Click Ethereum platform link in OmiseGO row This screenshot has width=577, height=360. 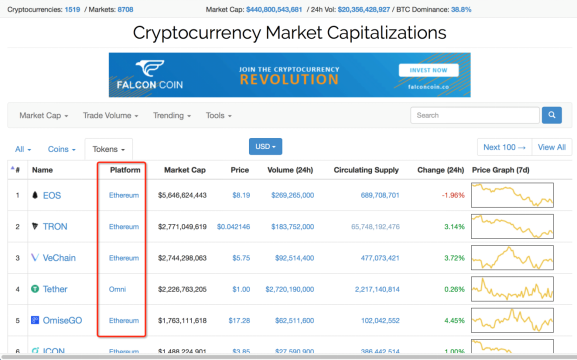coord(124,321)
